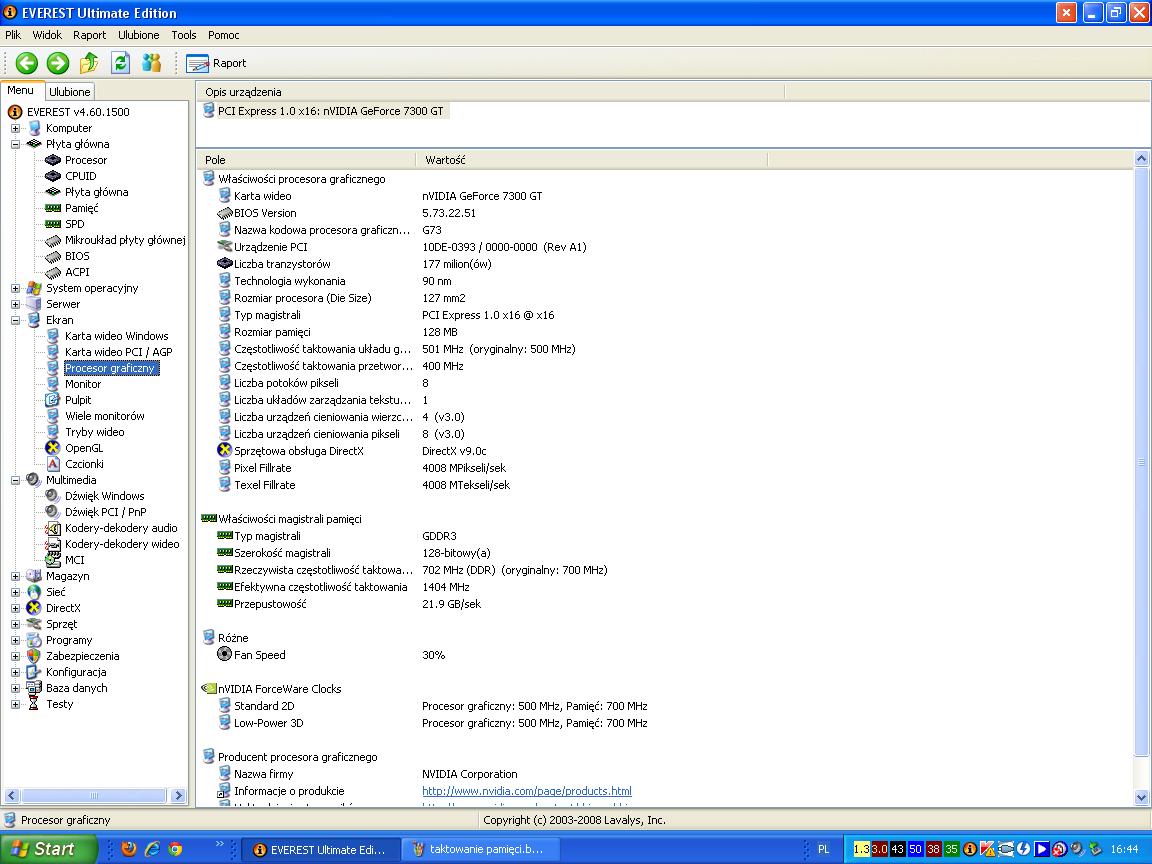
Task: Open the Raport menu in the menu bar
Action: coord(90,35)
